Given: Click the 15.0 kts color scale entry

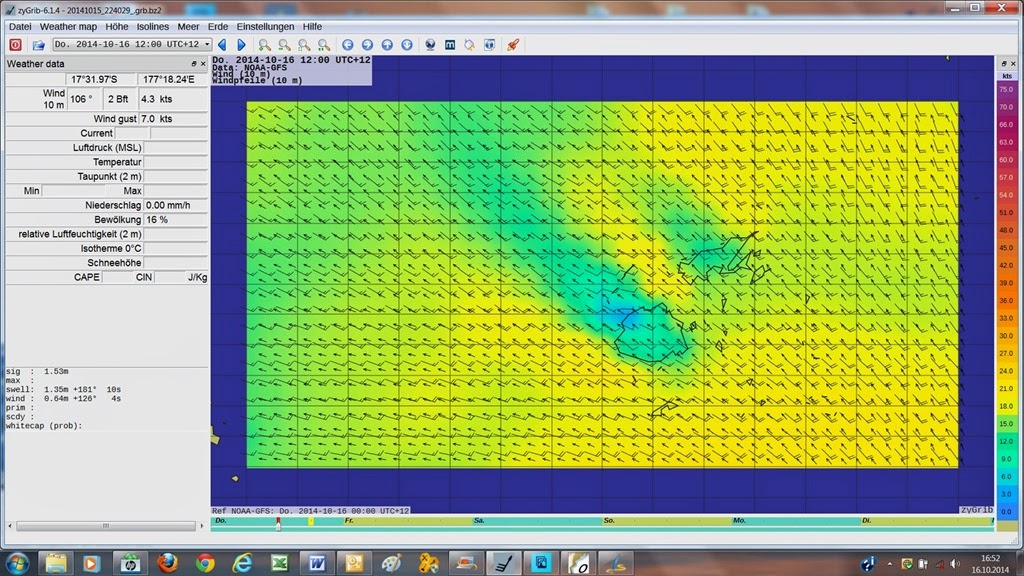Looking at the screenshot, I should click(x=1006, y=424).
